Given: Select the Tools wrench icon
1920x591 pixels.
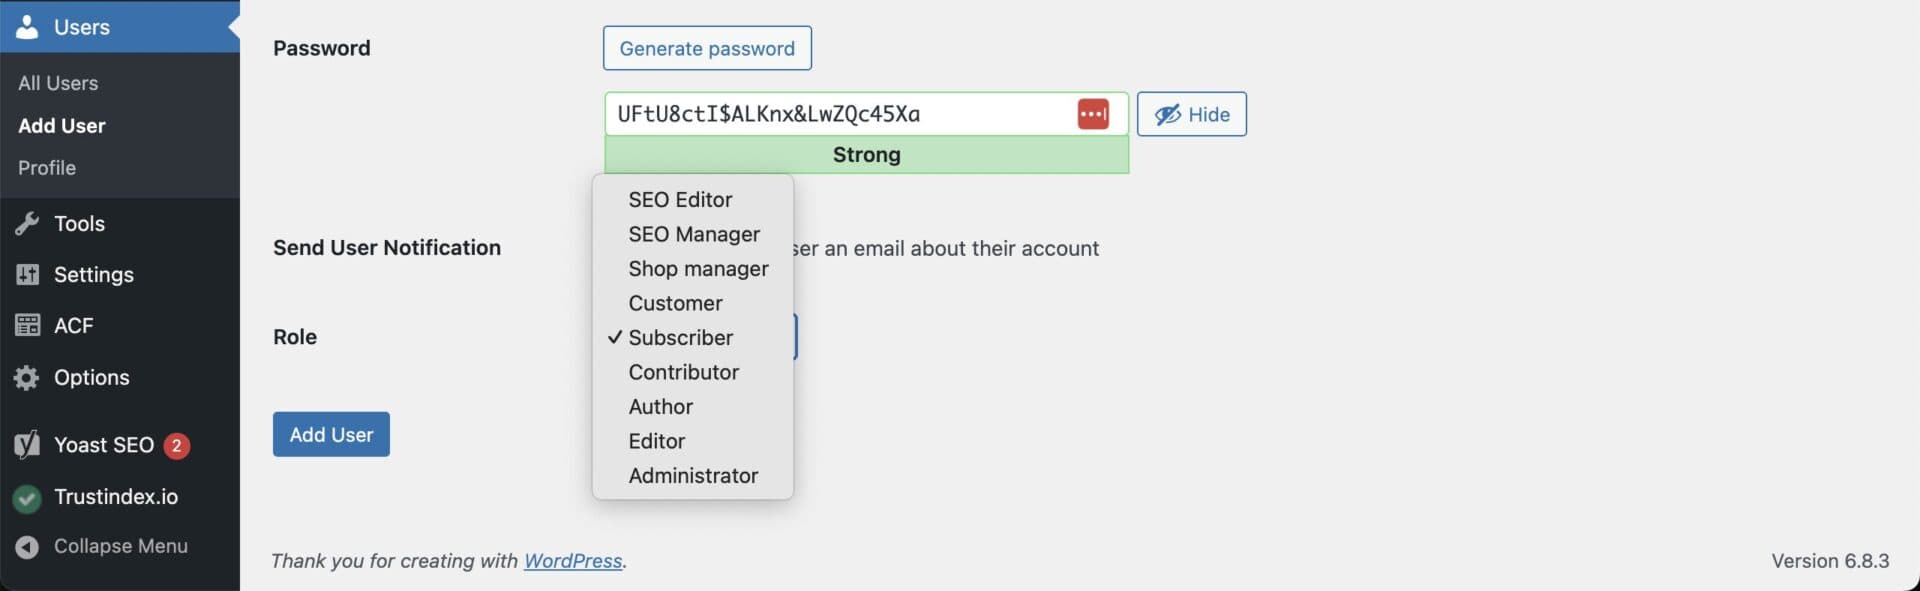Looking at the screenshot, I should click(27, 223).
